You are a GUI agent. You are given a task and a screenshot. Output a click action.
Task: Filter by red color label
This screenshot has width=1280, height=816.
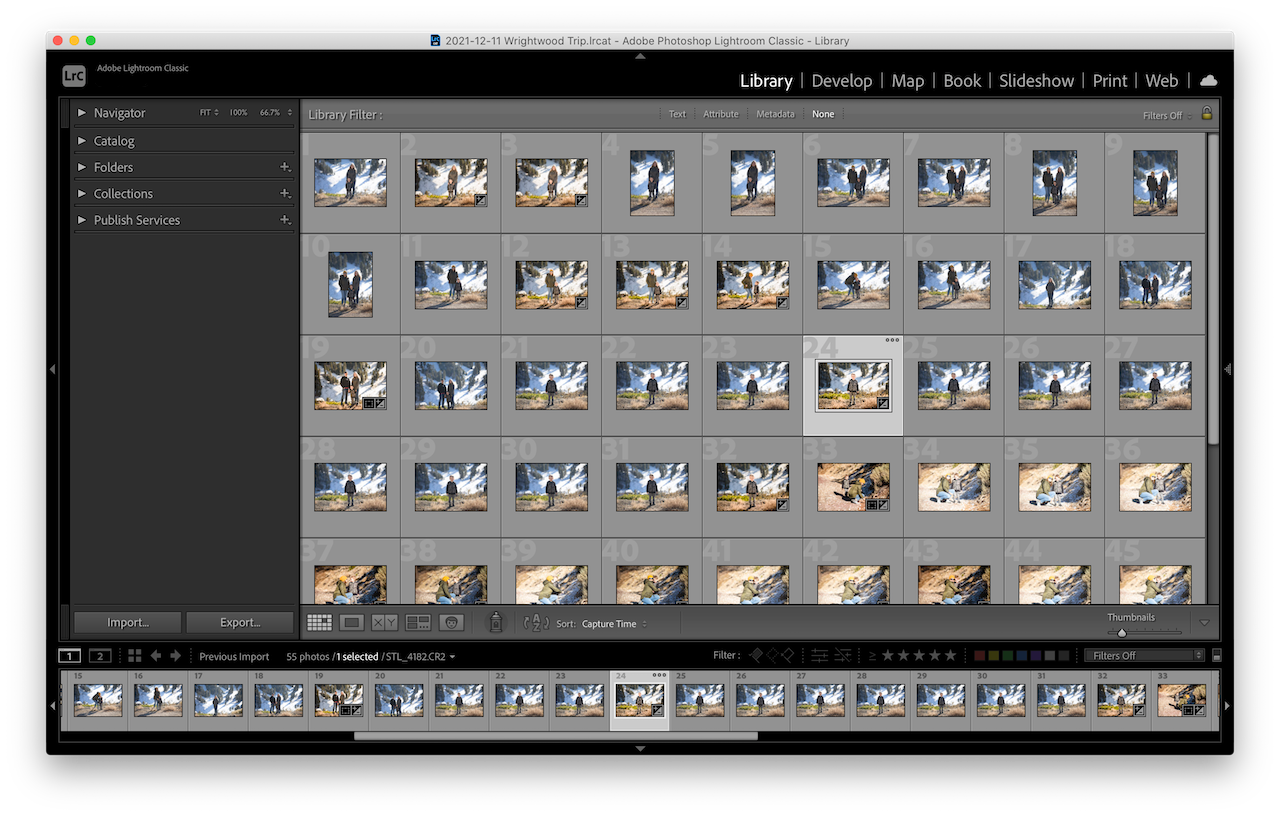tap(980, 656)
